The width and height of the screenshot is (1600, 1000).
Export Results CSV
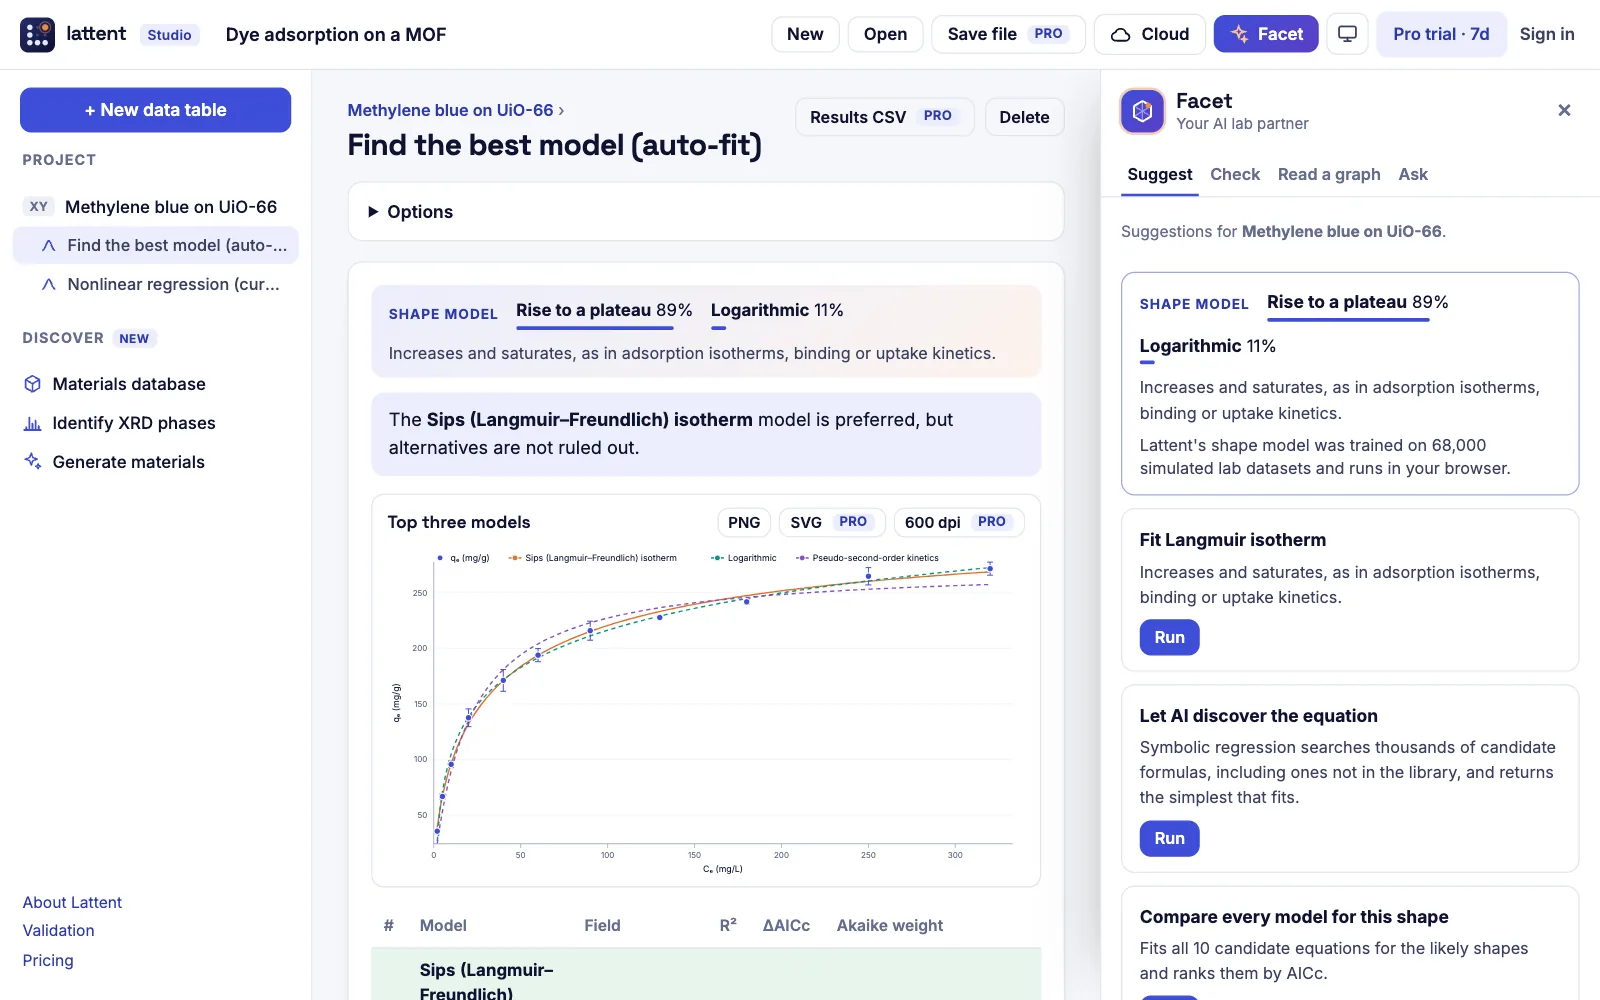tap(884, 117)
